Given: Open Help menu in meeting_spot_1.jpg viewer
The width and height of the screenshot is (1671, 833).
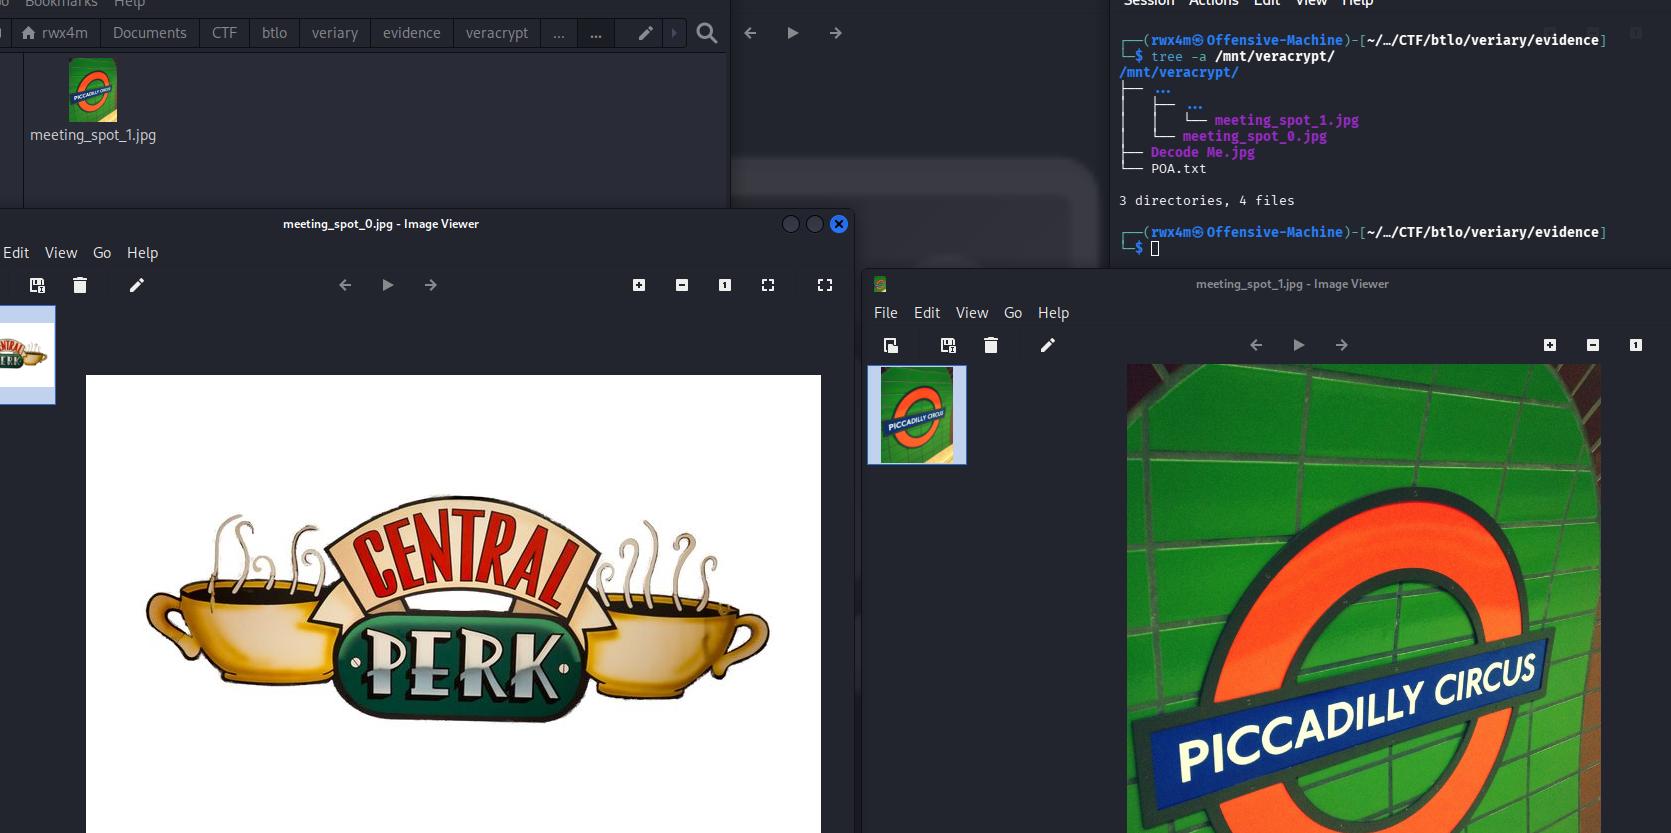Looking at the screenshot, I should click(1053, 313).
